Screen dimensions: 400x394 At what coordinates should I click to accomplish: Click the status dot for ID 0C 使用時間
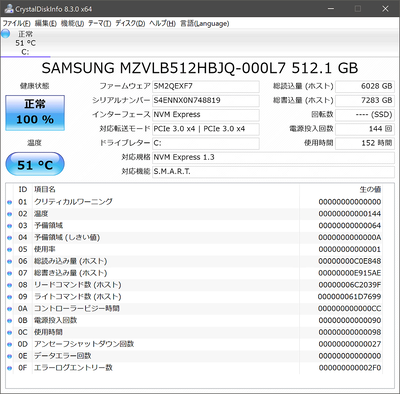(10, 332)
